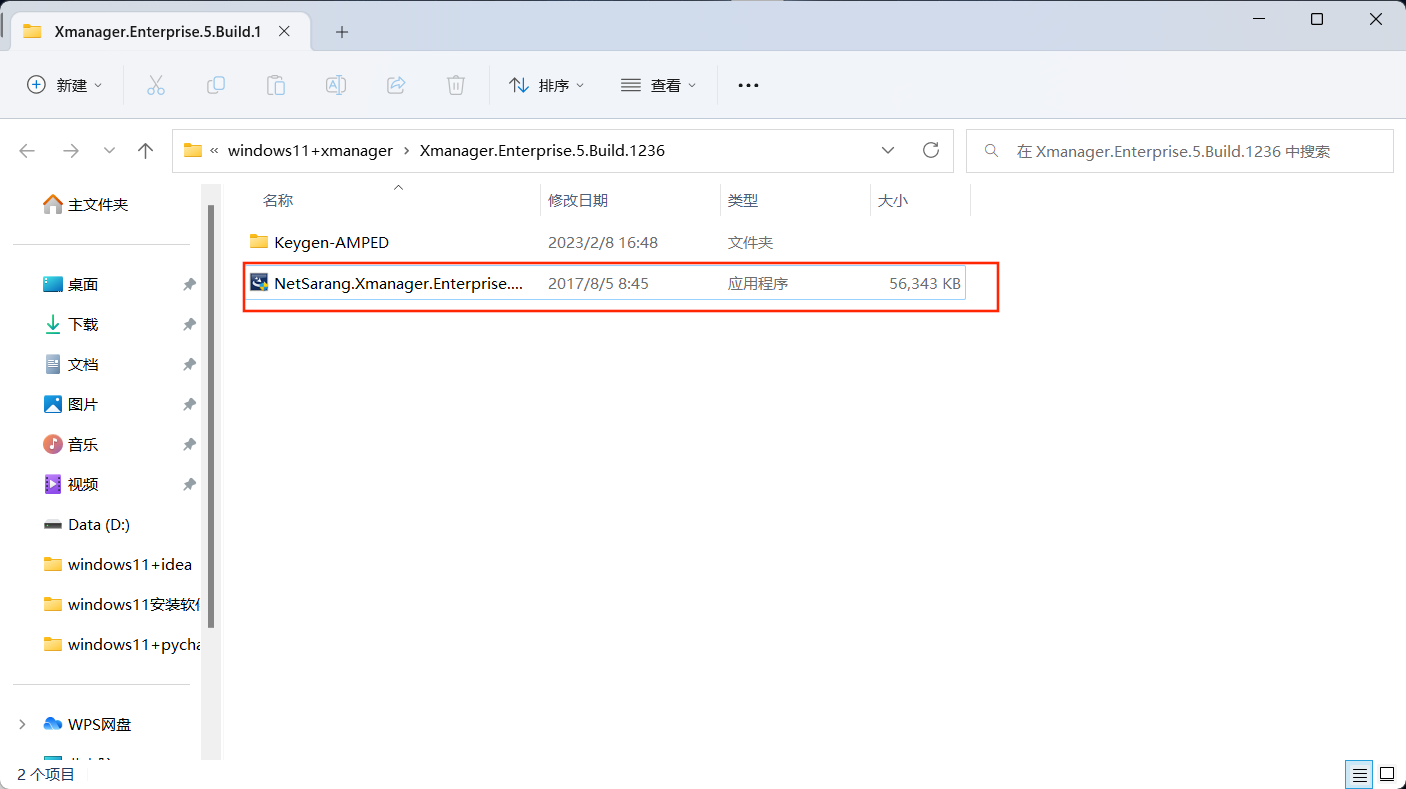The image size is (1406, 789).
Task: Click the 2017/8/5 8:45 date cell
Action: [x=598, y=284]
